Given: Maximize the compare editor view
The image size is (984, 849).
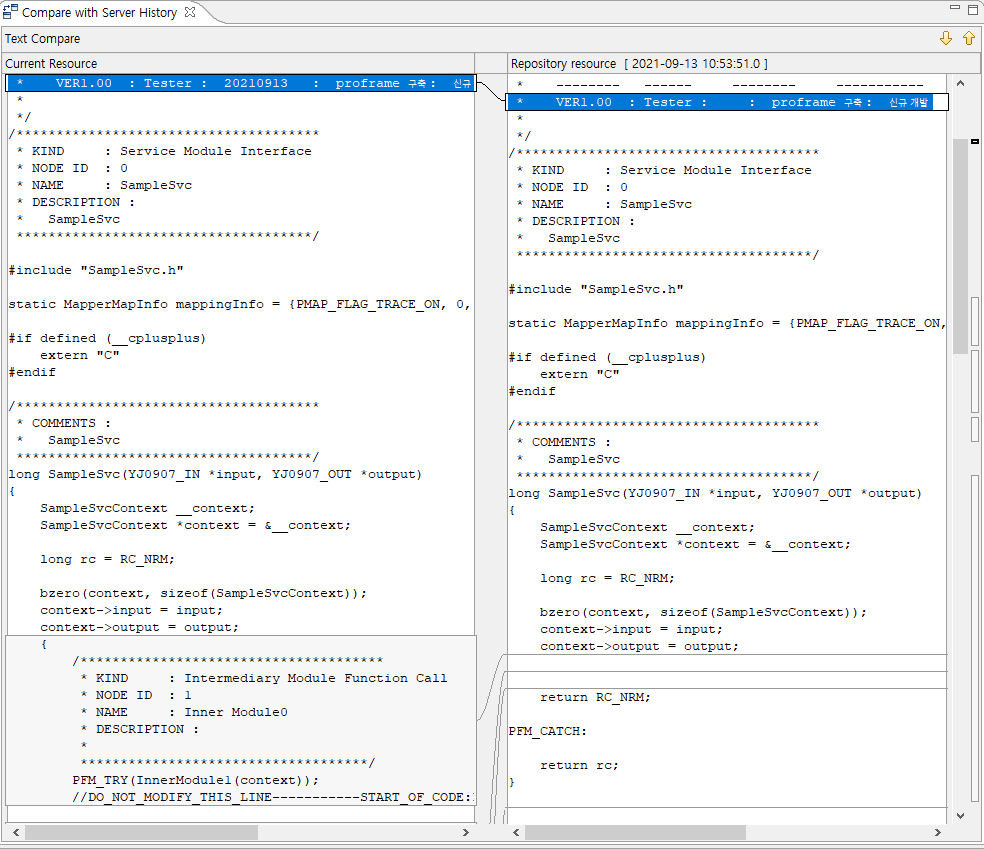Looking at the screenshot, I should click(971, 10).
